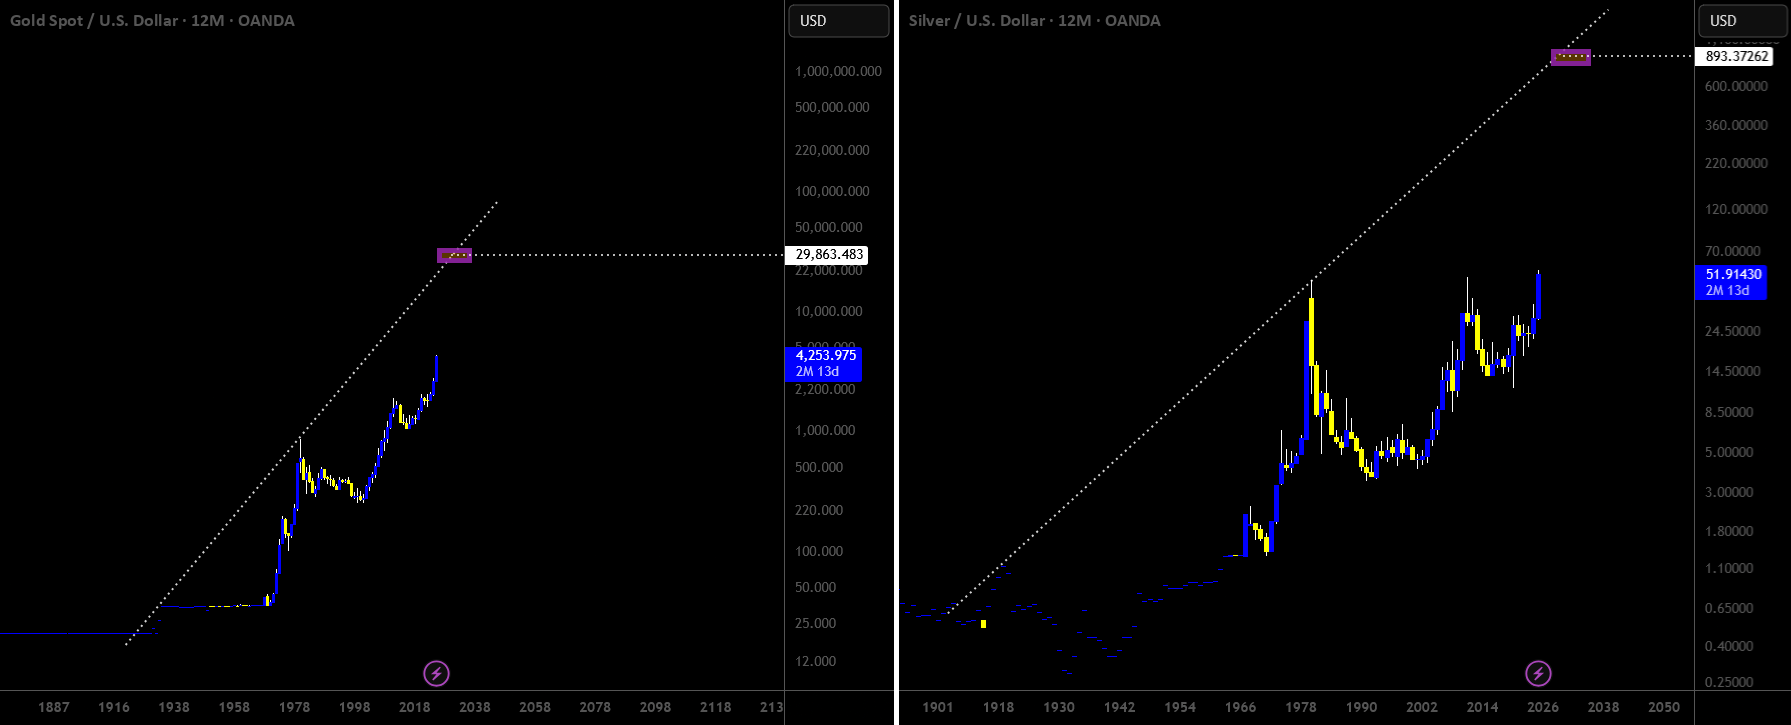This screenshot has height=725, width=1791.
Task: Click 1942 on the silver time axis
Action: [x=1119, y=707]
